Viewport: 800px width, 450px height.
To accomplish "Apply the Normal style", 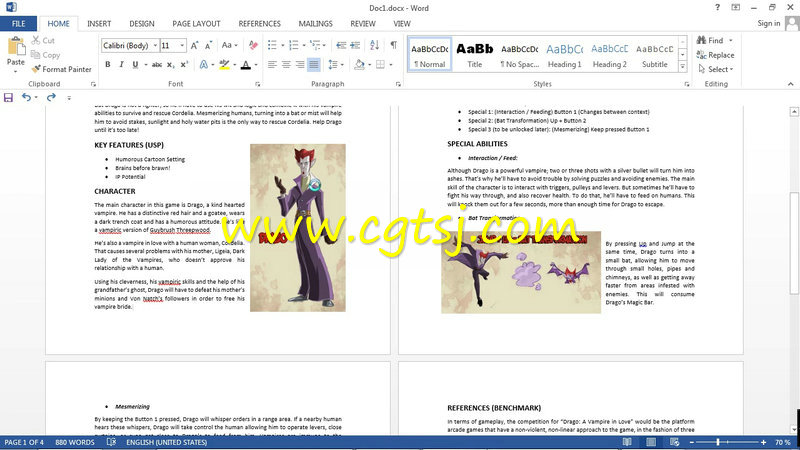I will [x=430, y=54].
